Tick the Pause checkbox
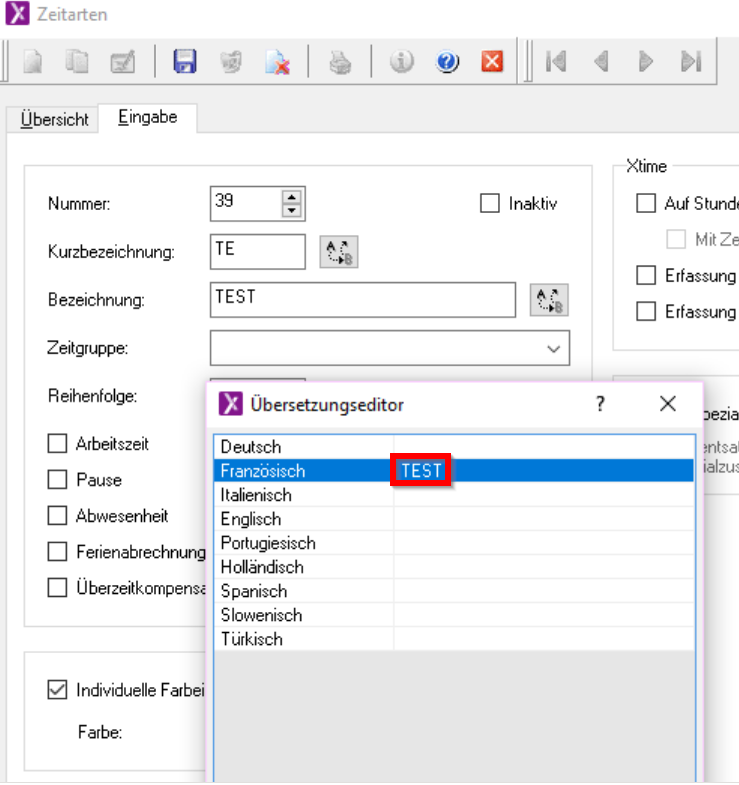The height and width of the screenshot is (785, 739). [x=58, y=480]
